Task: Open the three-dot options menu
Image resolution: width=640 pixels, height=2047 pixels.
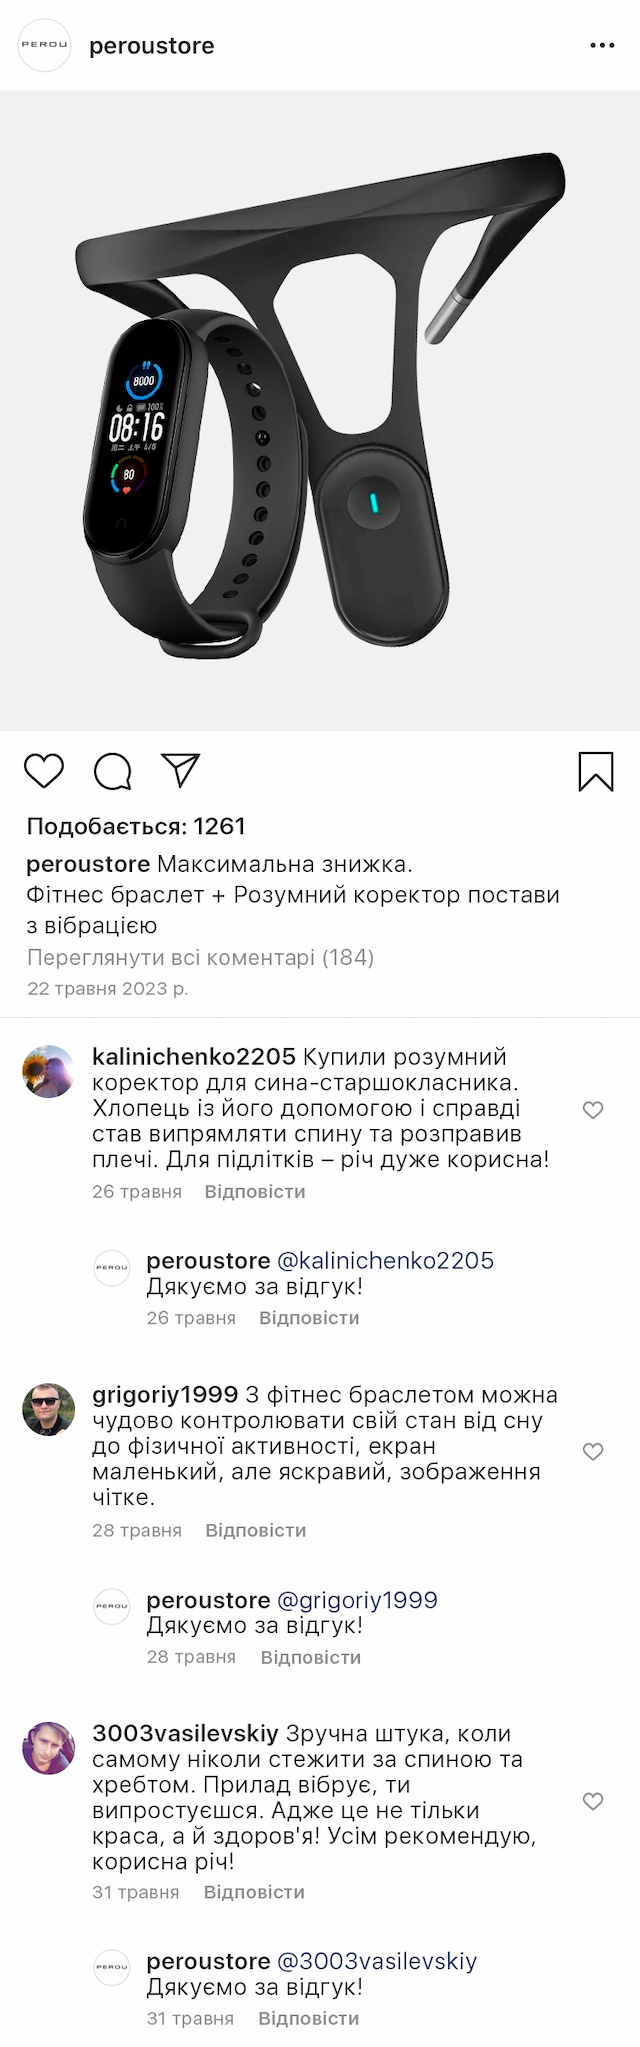Action: (x=602, y=46)
